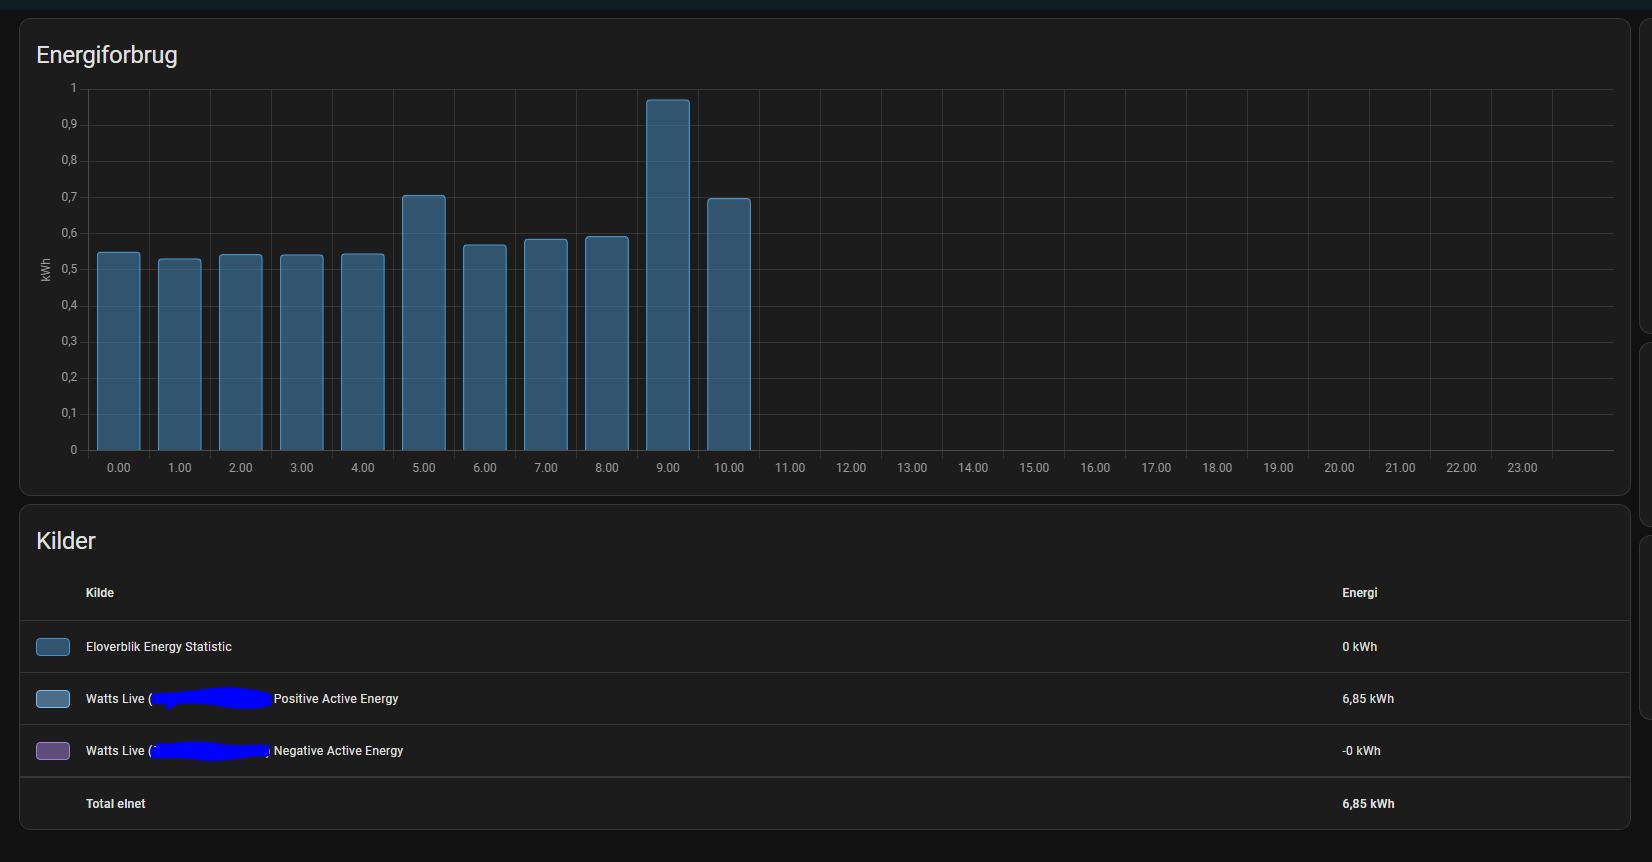Viewport: 1652px width, 862px height.
Task: Click the Energi column header
Action: (1359, 593)
